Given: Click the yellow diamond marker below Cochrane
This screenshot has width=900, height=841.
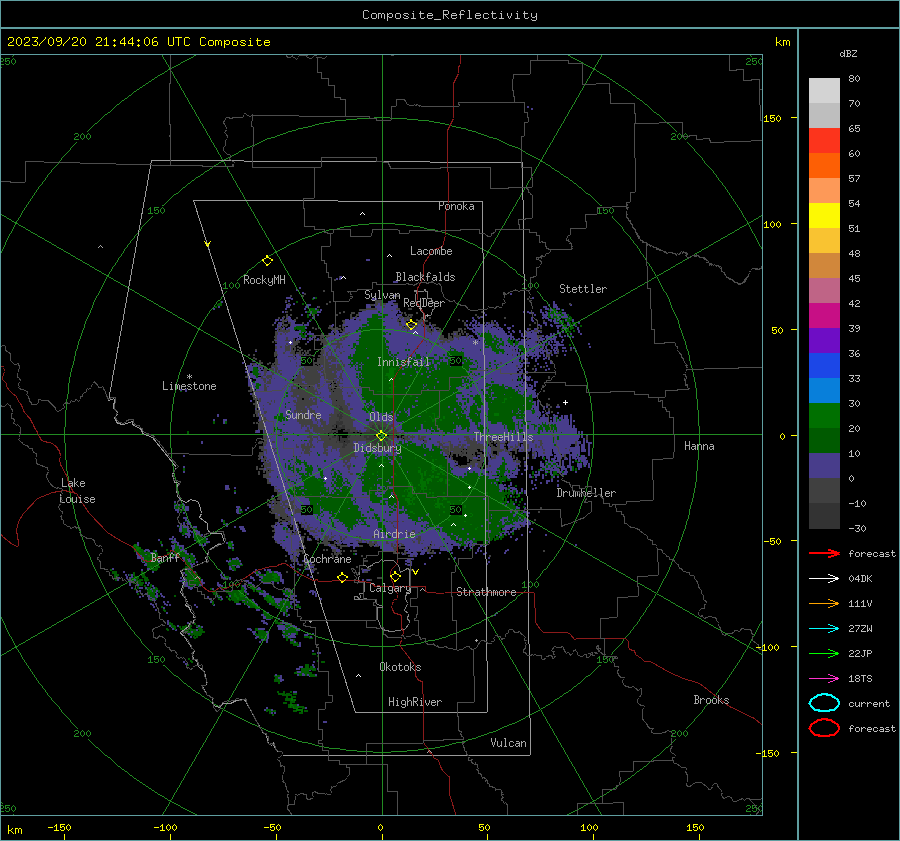Looking at the screenshot, I should click(343, 577).
